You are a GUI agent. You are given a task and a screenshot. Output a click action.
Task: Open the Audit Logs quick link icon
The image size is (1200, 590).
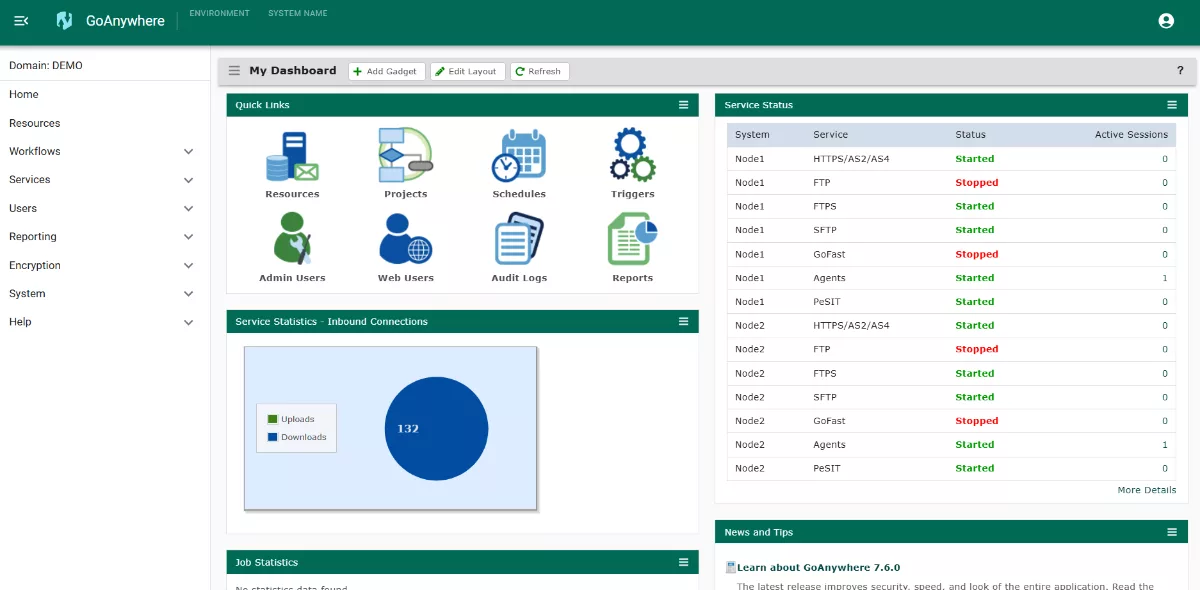tap(519, 239)
